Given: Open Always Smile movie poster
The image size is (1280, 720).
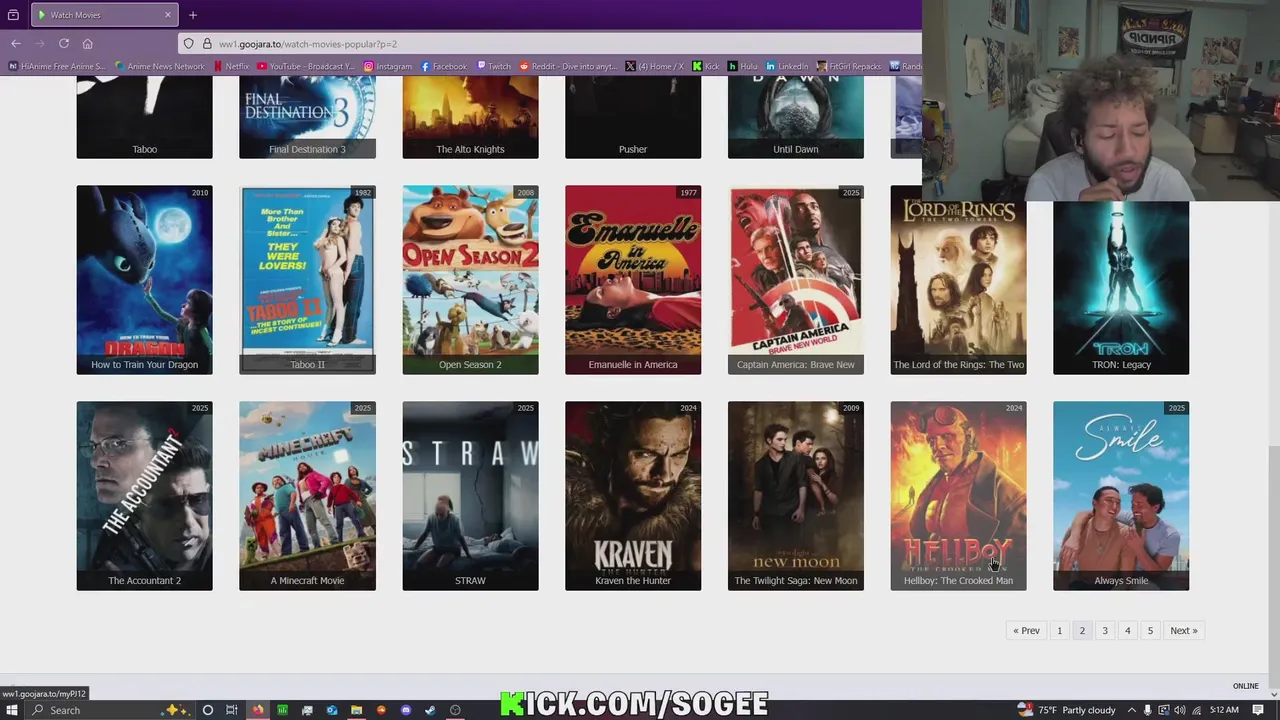Looking at the screenshot, I should [1121, 496].
